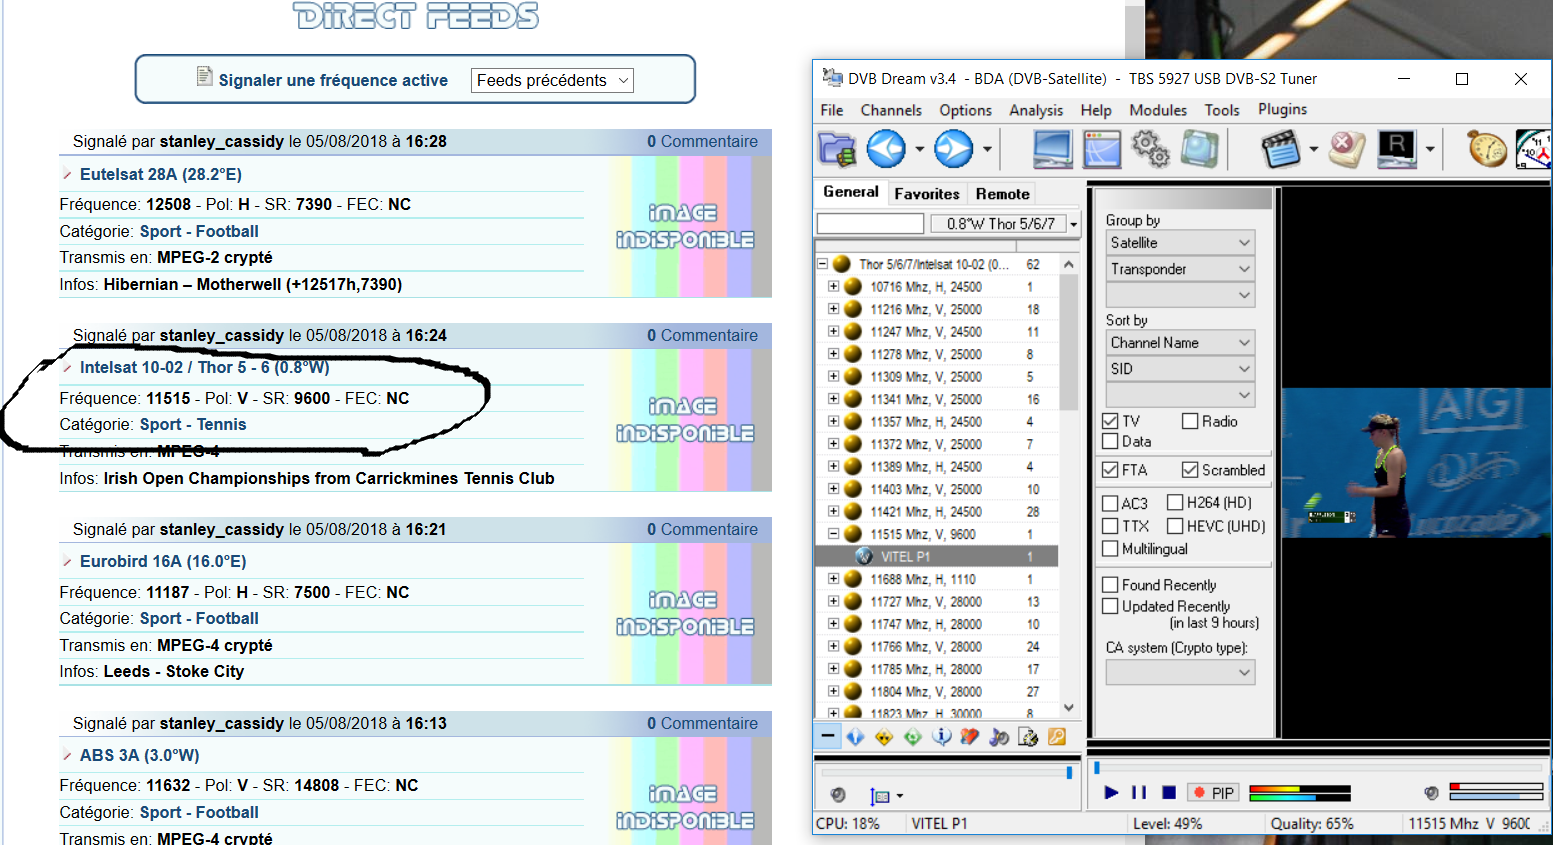Click the left speaker mute icon
The image size is (1553, 845).
(838, 795)
